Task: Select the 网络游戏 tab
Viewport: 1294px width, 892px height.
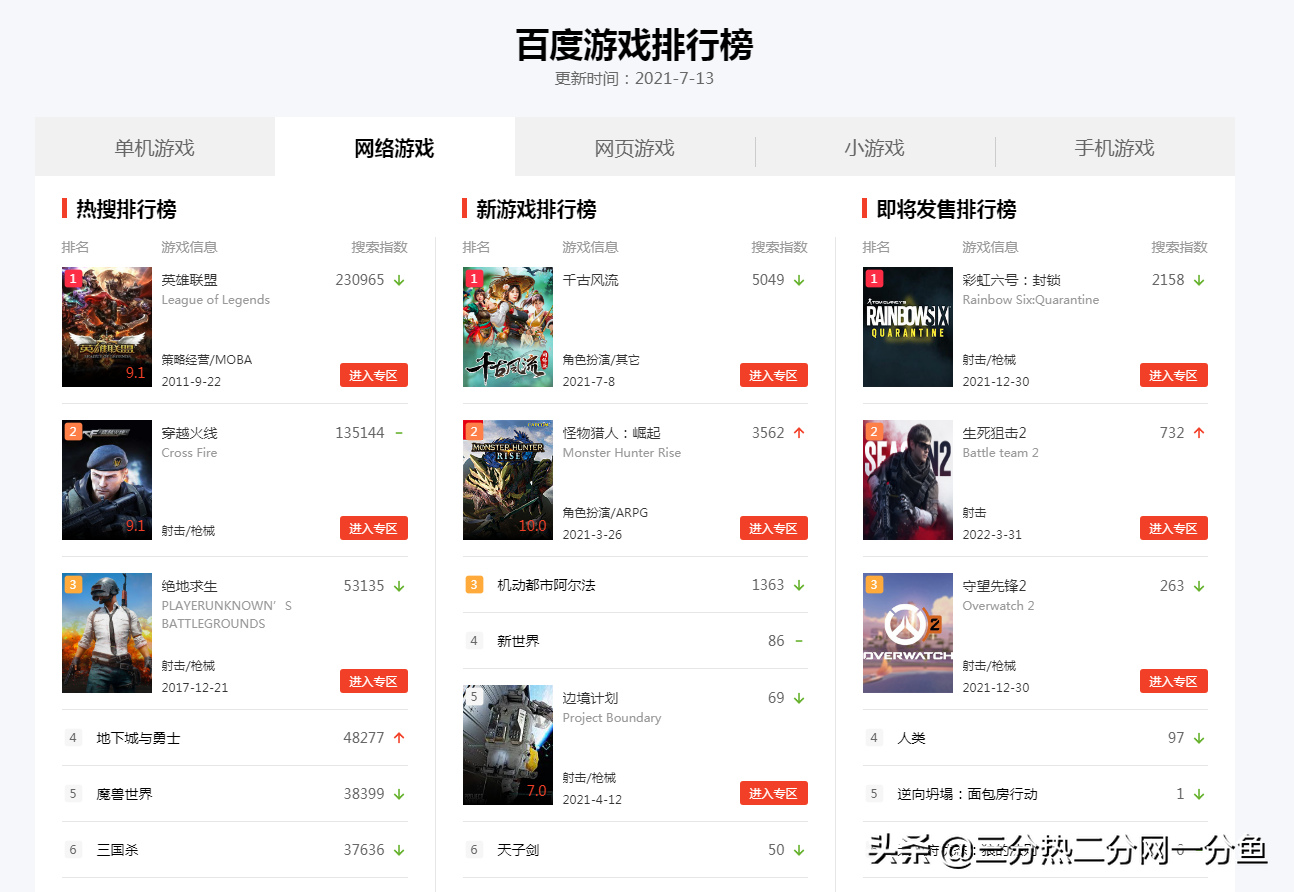Action: 395,148
